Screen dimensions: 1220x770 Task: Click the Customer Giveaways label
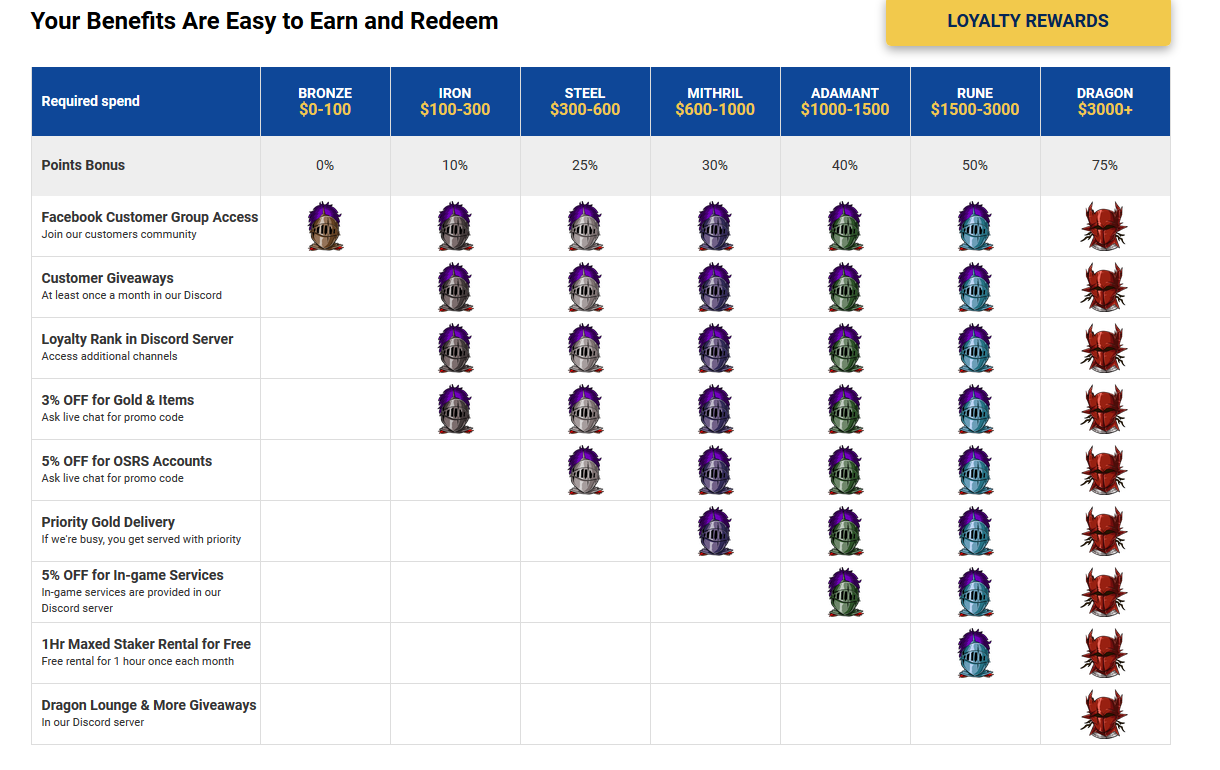coord(108,278)
